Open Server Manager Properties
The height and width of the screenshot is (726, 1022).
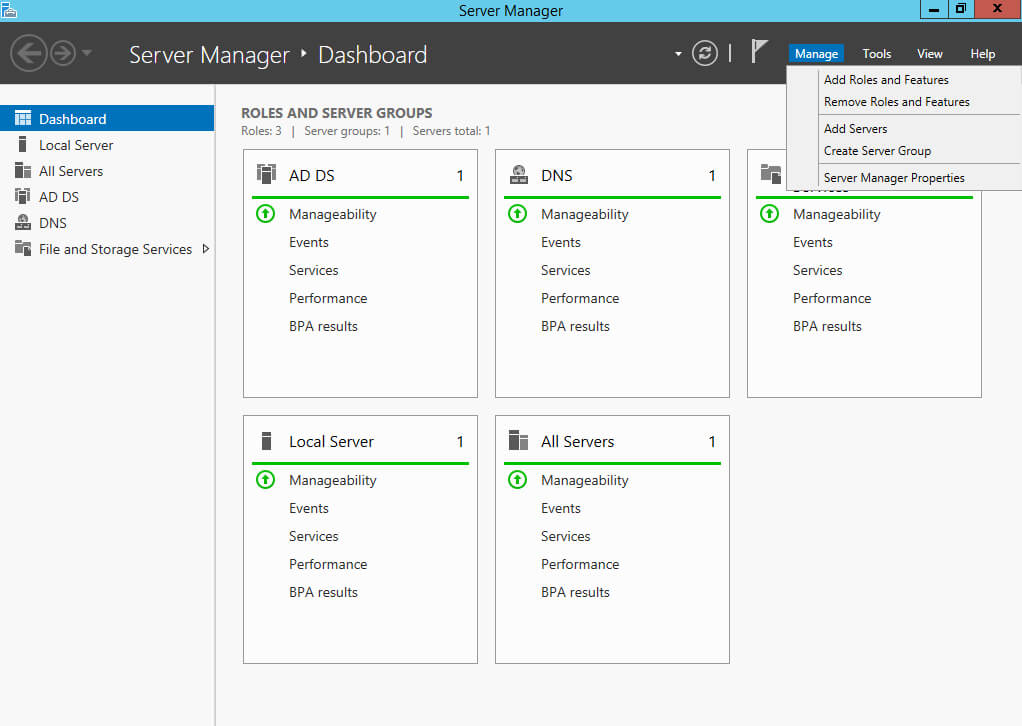(x=894, y=177)
